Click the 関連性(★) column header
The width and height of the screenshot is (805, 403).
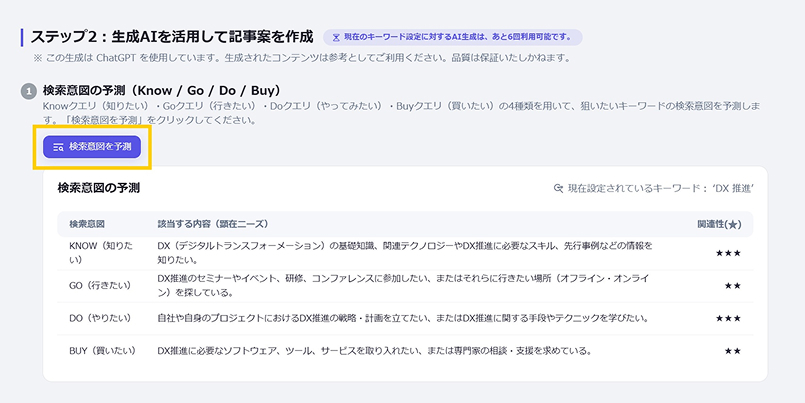[x=719, y=224]
